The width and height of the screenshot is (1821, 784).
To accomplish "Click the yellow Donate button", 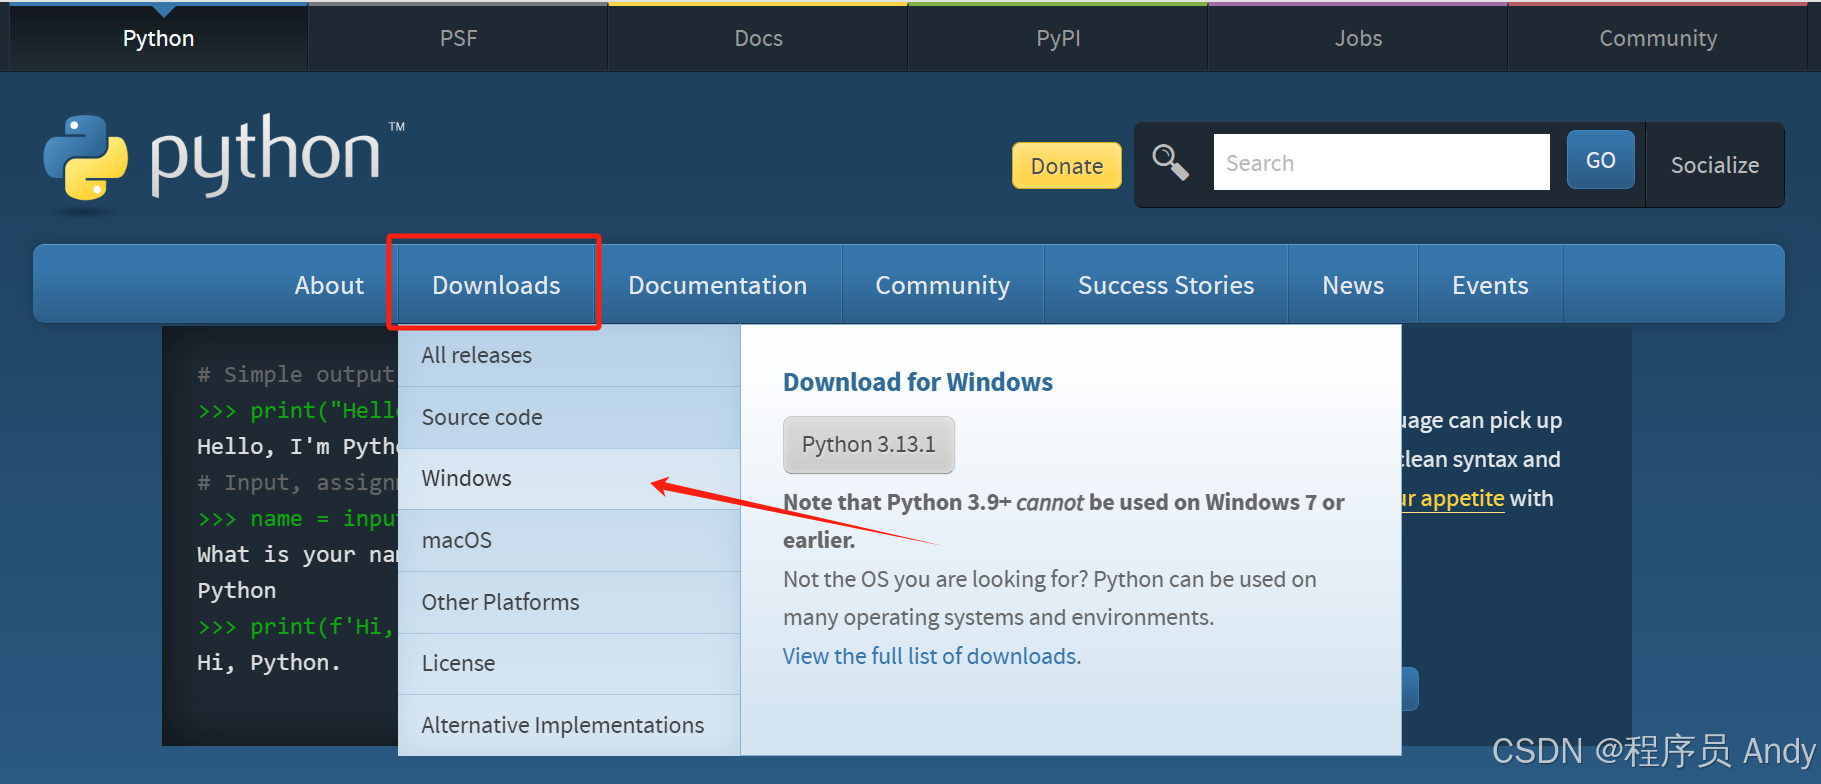I will 1067,166.
